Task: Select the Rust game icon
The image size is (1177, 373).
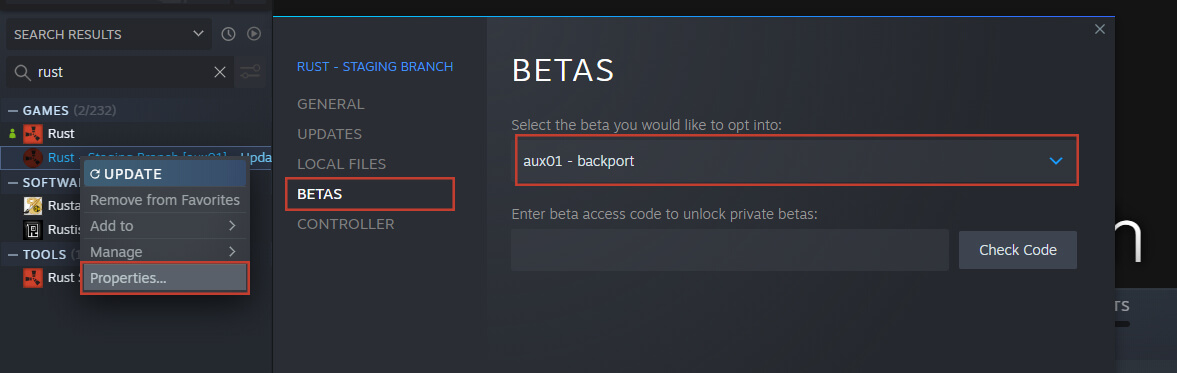Action: pos(32,134)
